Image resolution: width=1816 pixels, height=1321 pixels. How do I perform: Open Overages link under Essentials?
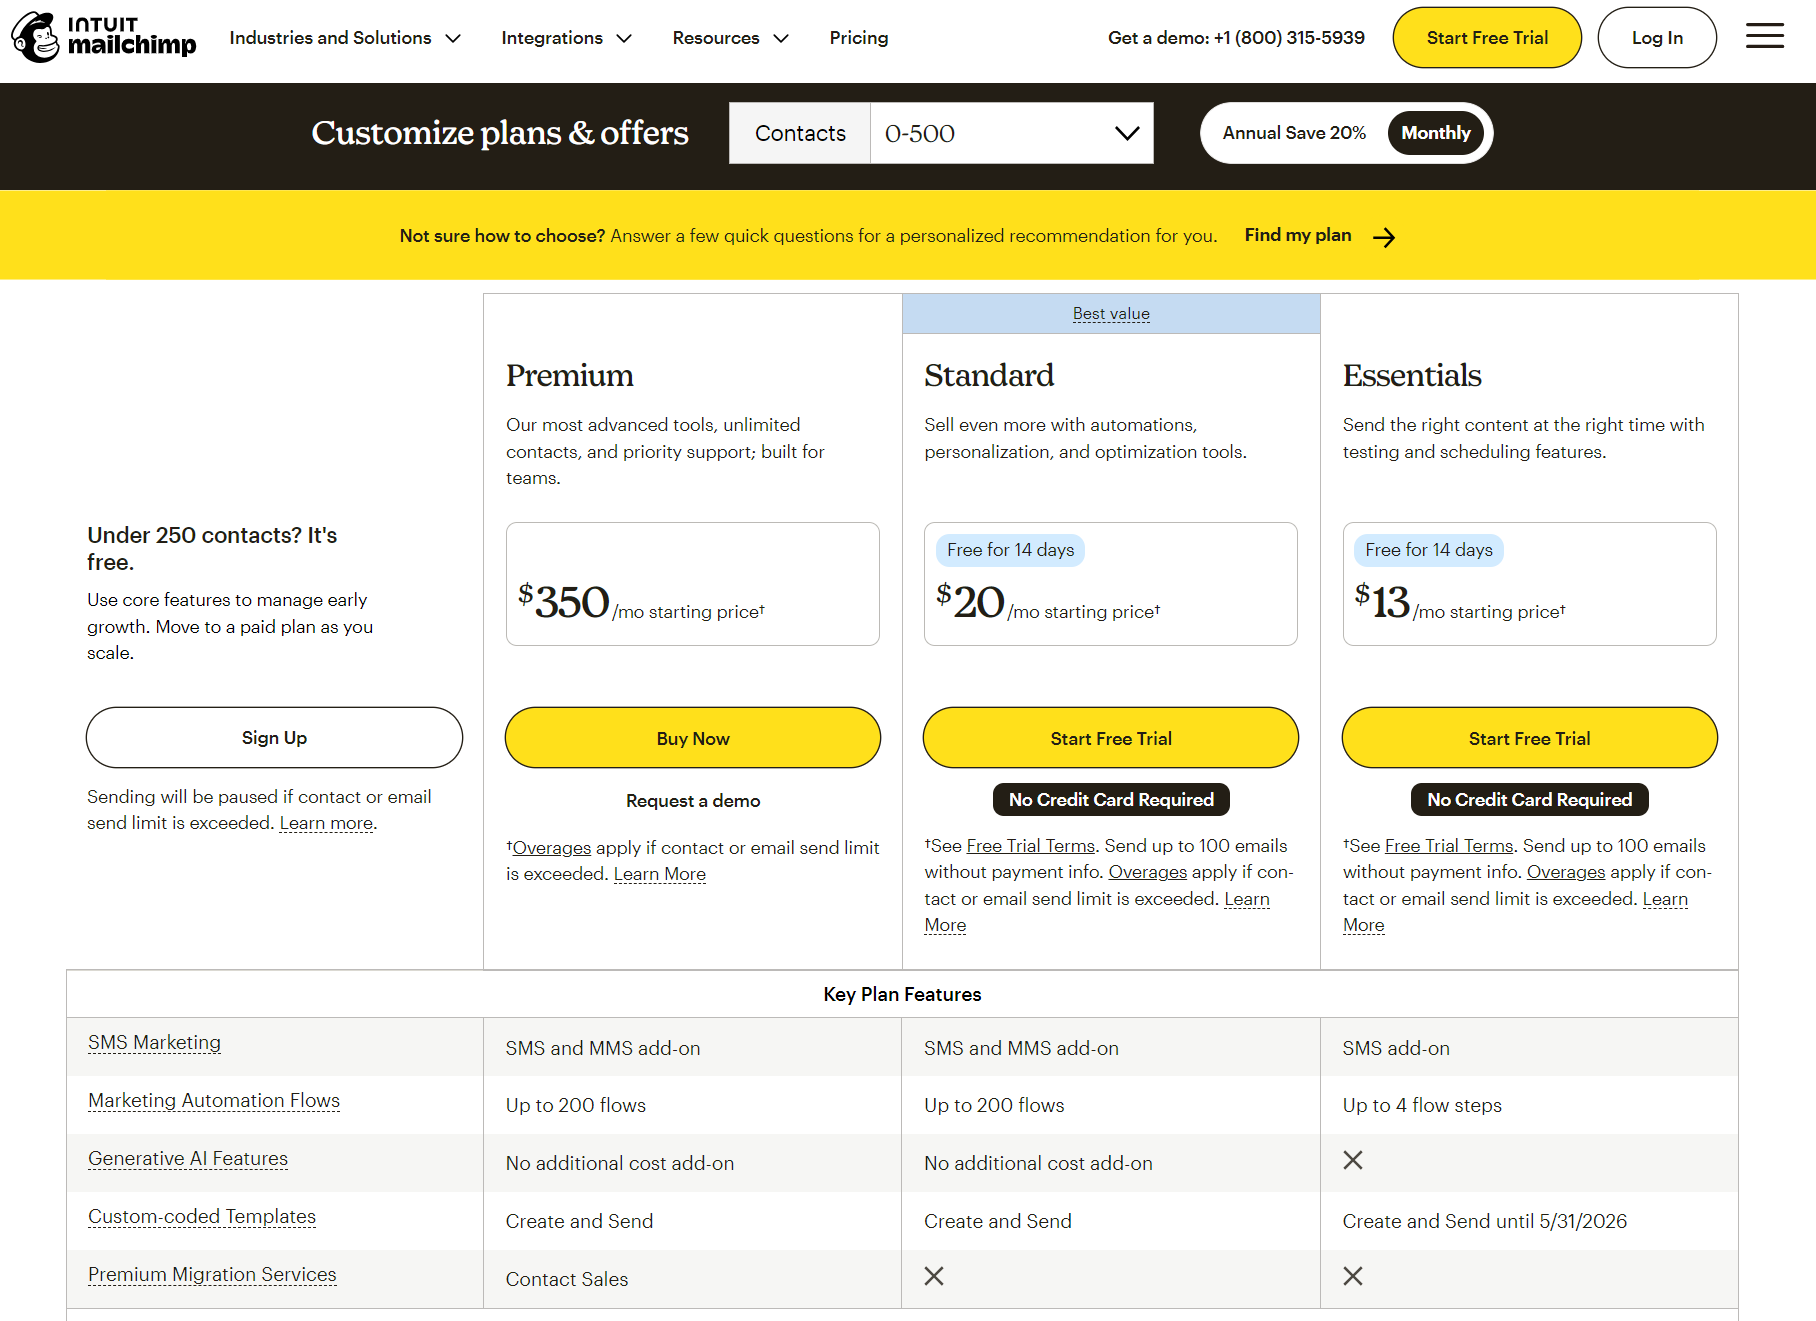point(1566,872)
